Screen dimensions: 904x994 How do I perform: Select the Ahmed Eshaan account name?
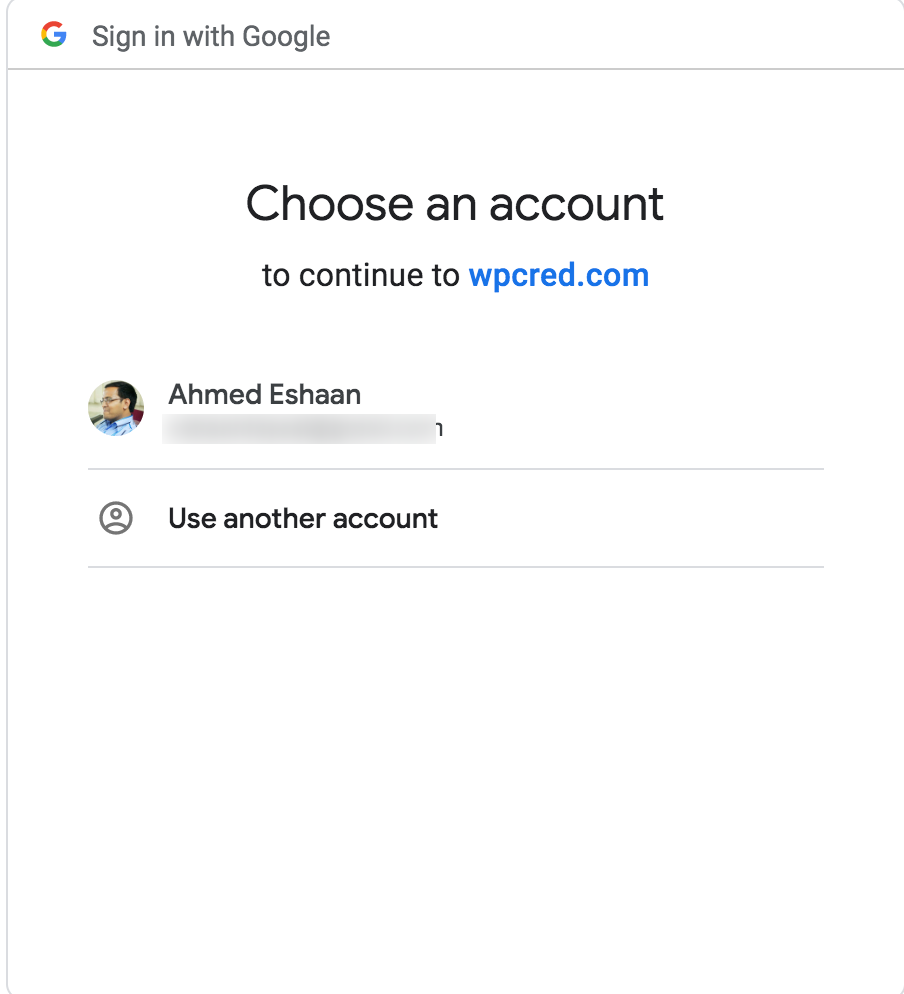point(264,394)
